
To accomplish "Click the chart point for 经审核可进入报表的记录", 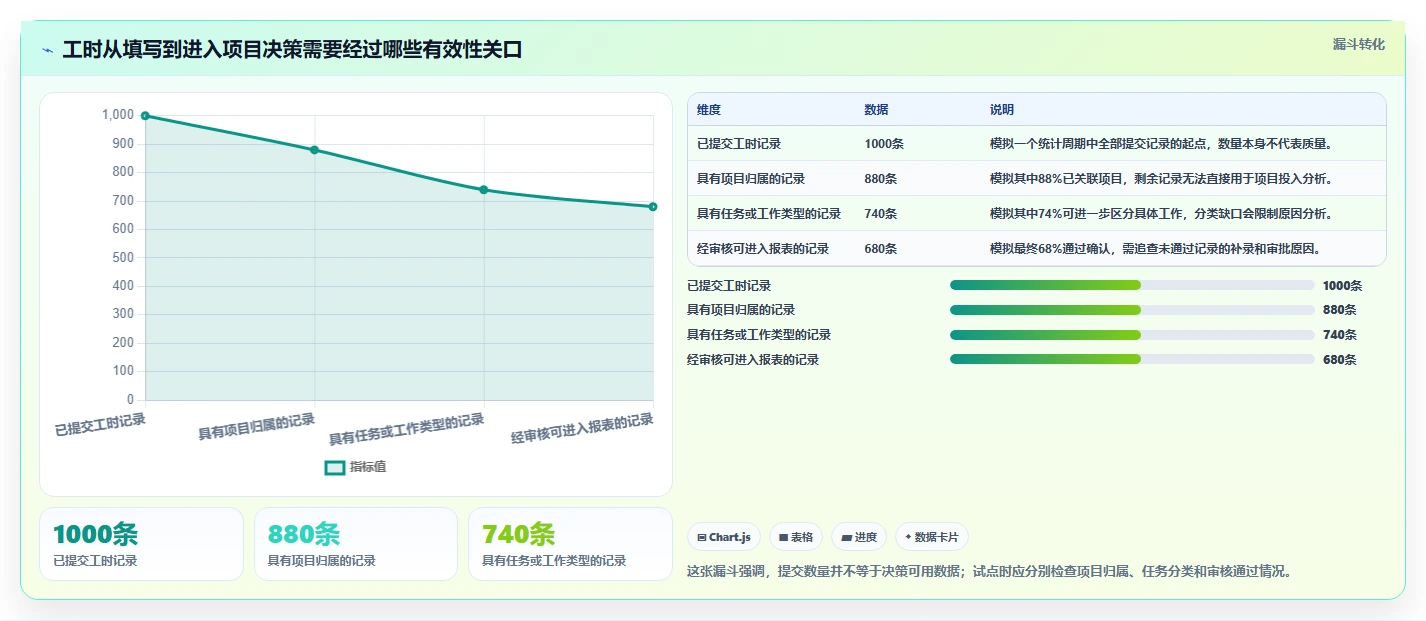I will [653, 207].
